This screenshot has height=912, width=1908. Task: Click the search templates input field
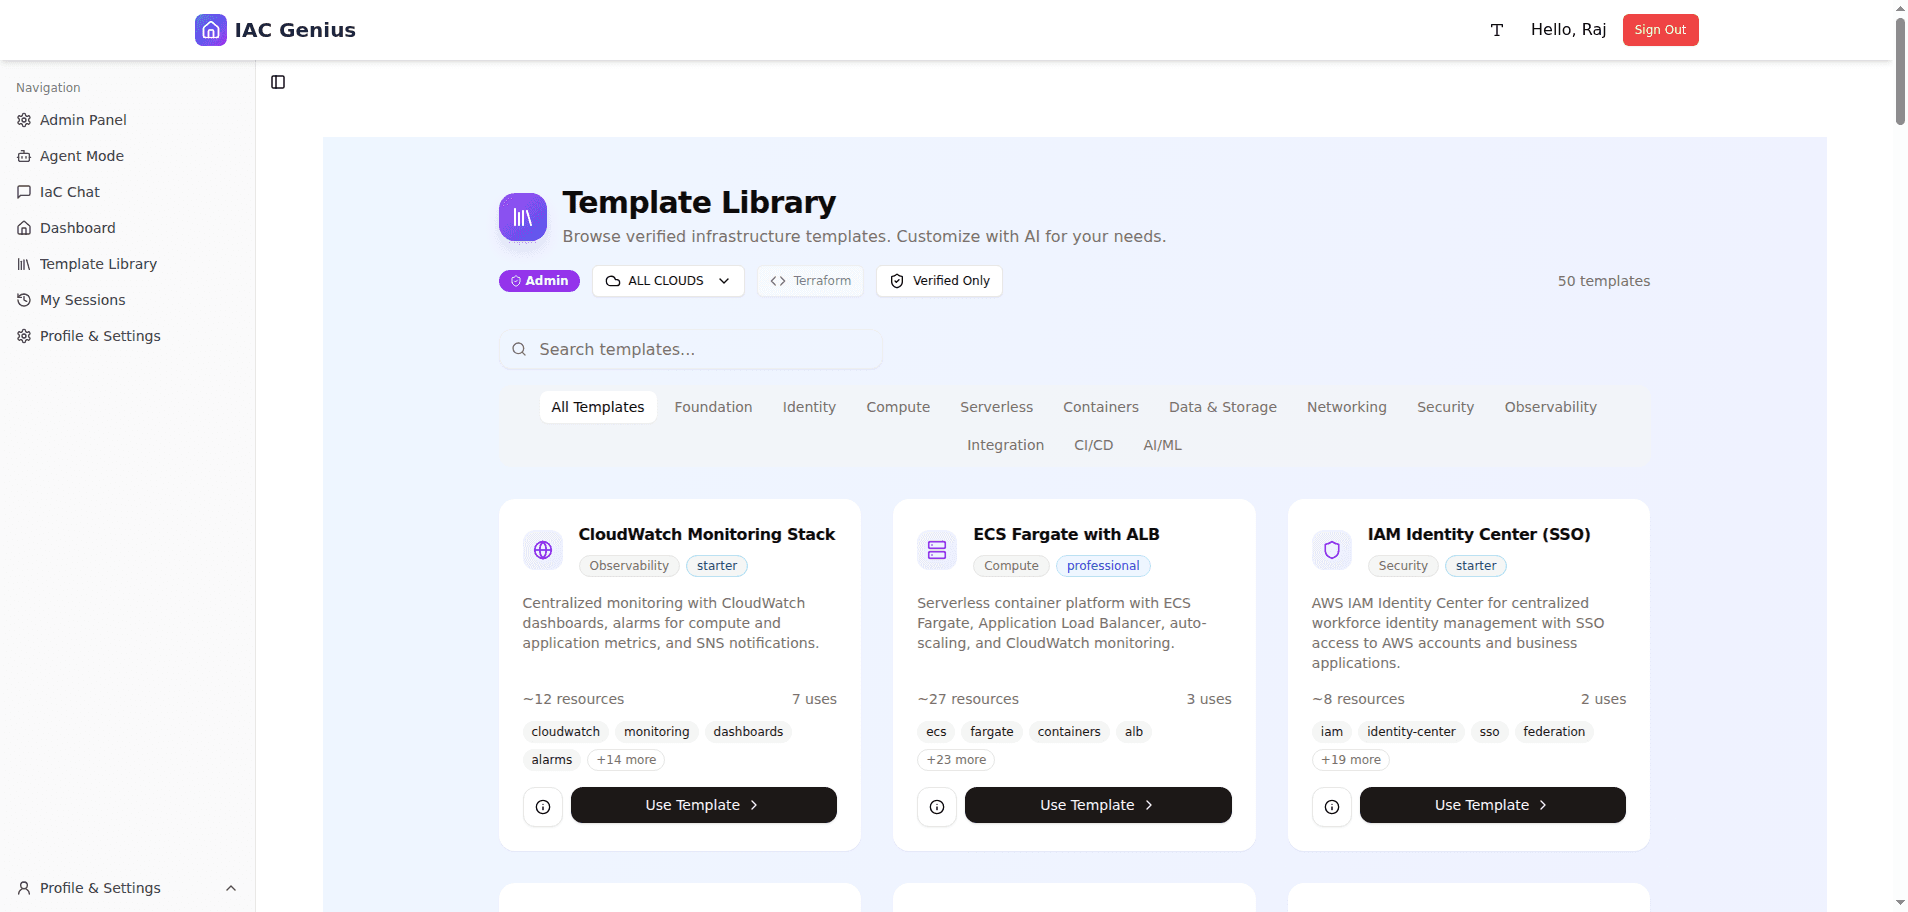pos(691,349)
